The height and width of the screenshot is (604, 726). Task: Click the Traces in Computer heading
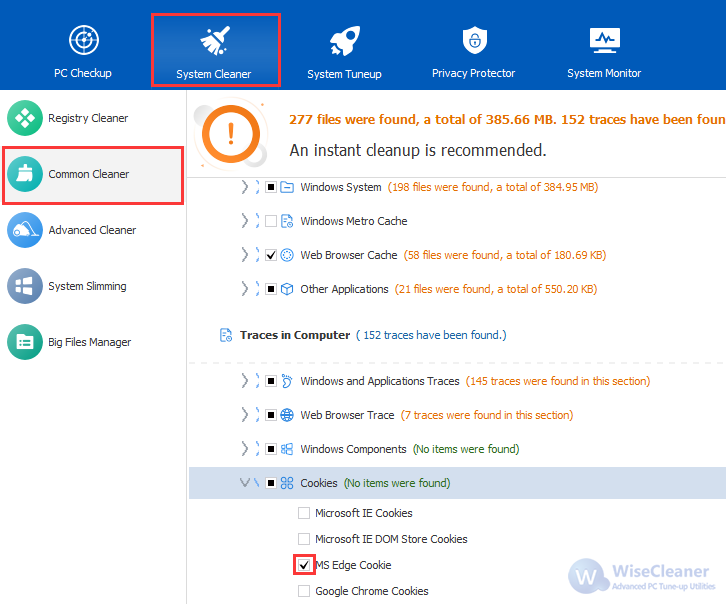295,335
